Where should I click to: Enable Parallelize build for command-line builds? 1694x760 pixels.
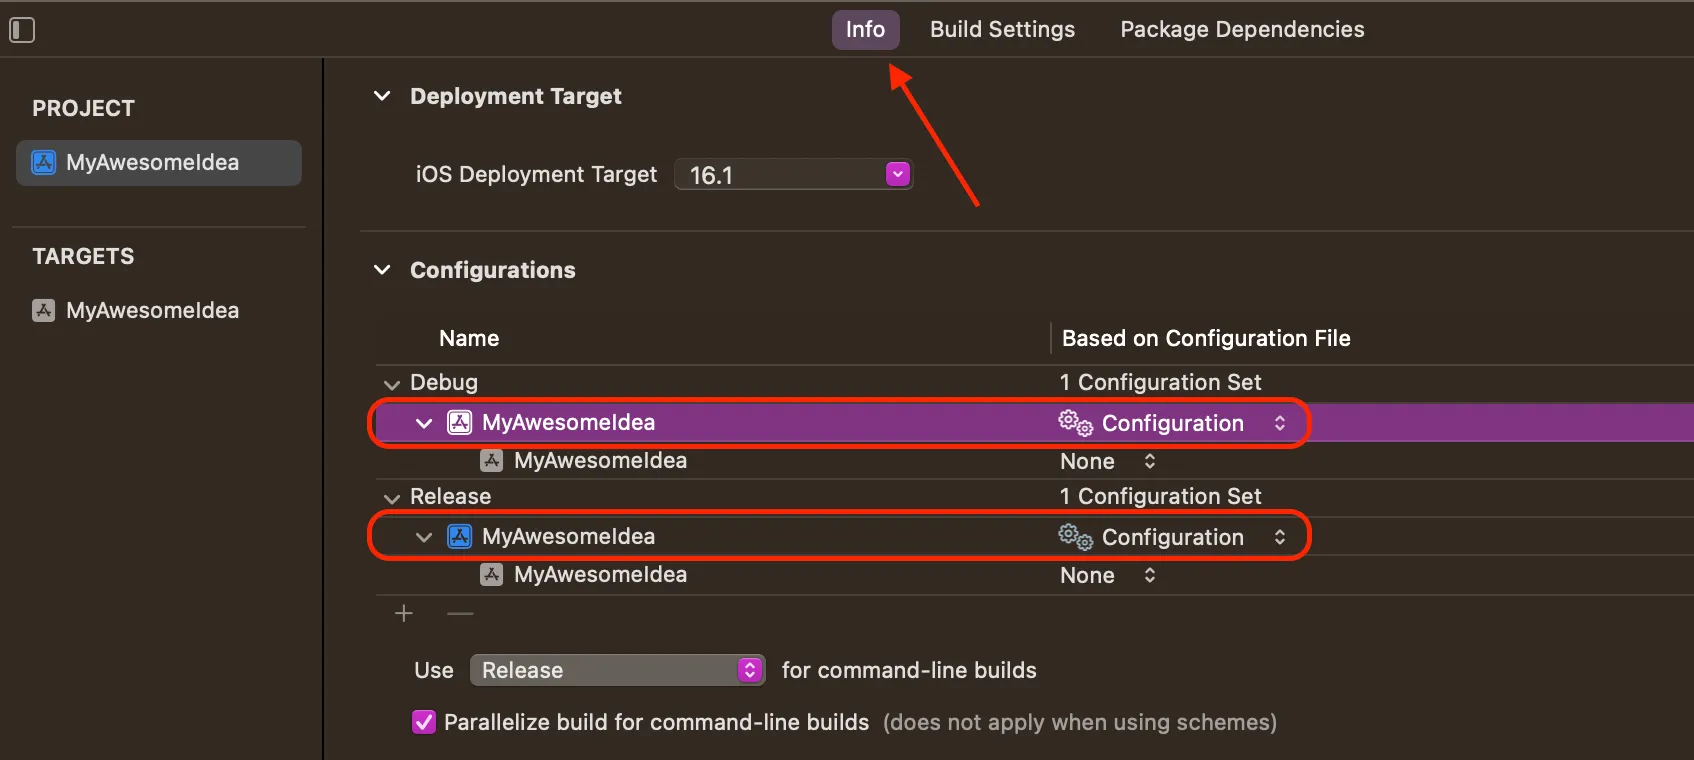[423, 722]
